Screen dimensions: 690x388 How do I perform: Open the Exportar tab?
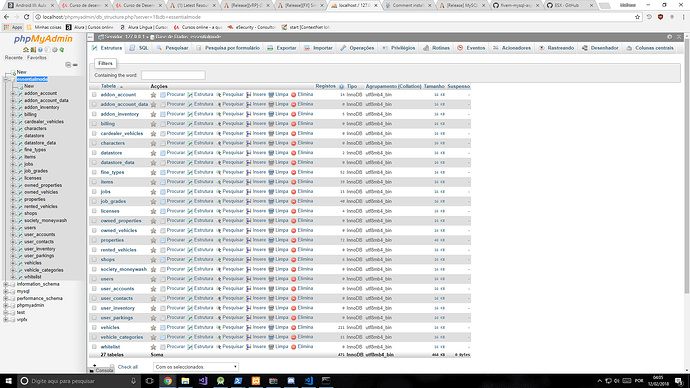click(282, 48)
